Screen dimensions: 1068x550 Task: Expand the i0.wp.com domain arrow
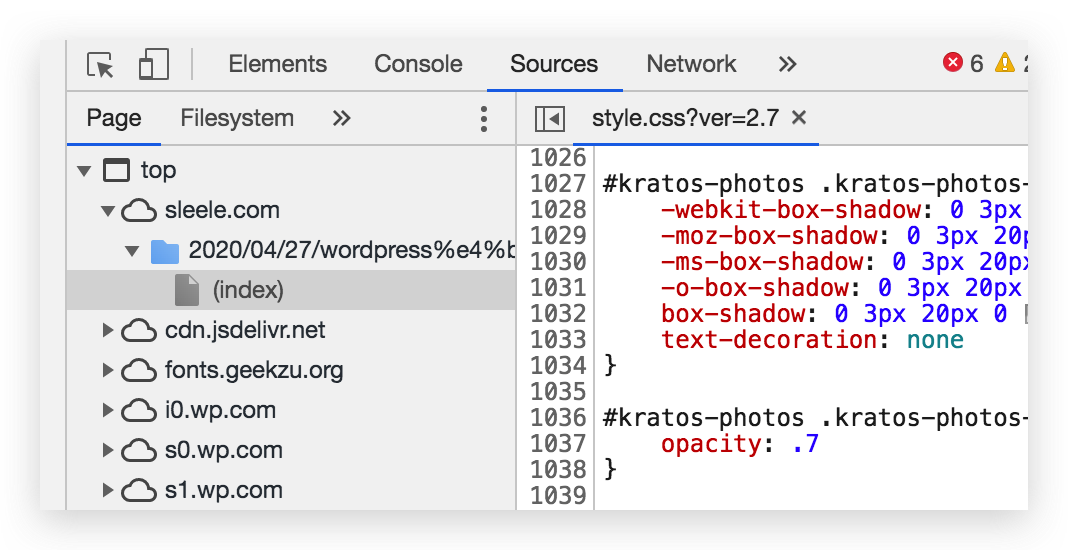108,410
